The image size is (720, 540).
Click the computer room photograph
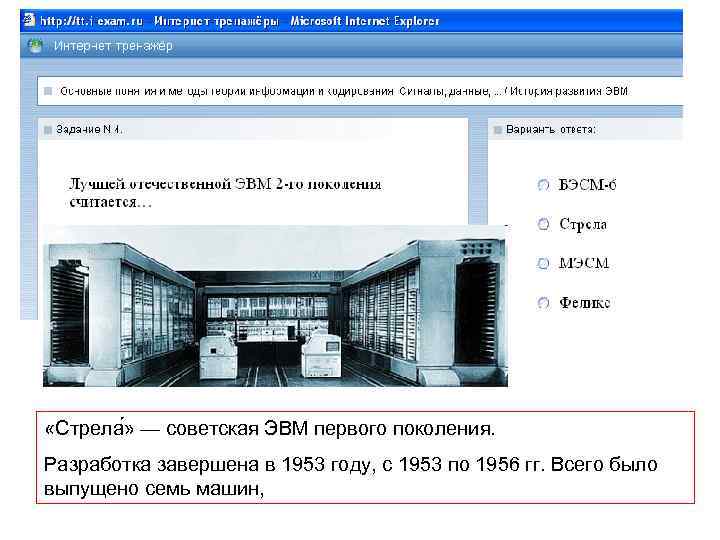coord(276,306)
